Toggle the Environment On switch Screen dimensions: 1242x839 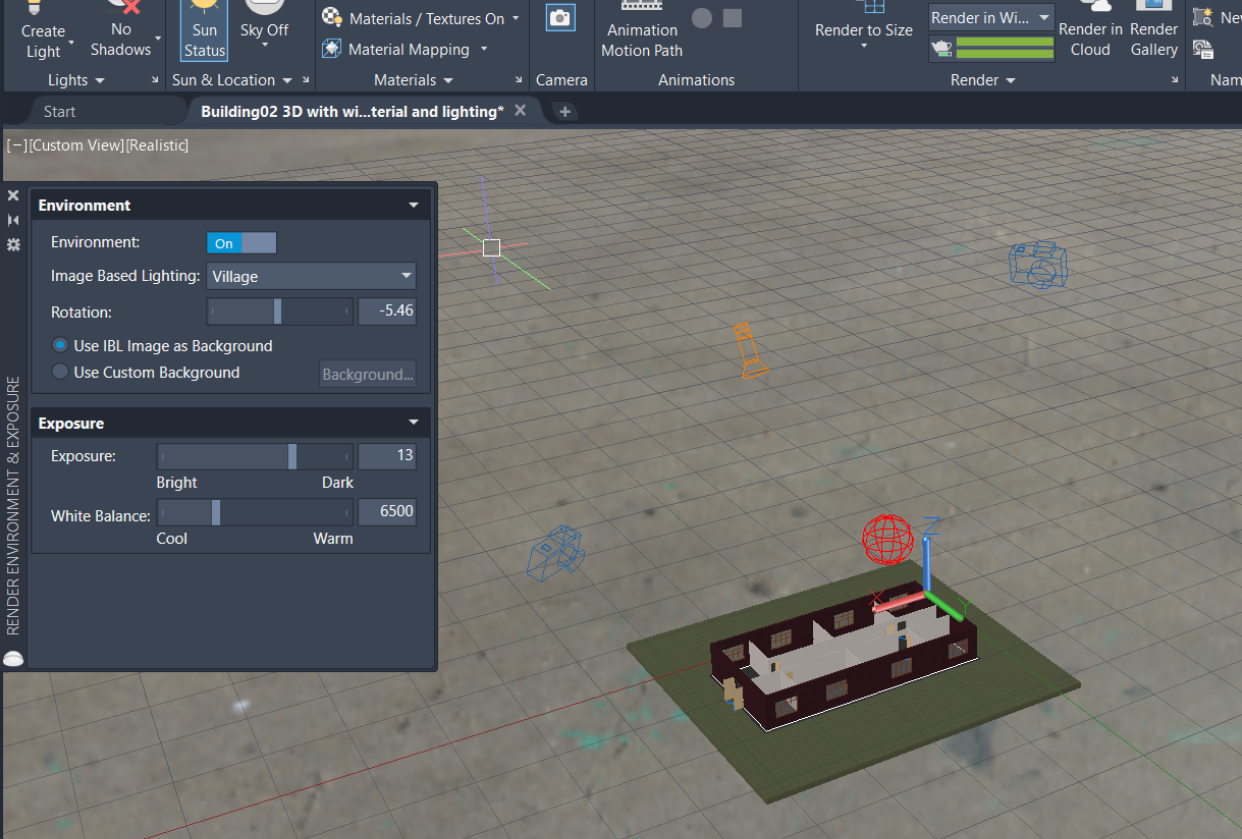pos(241,243)
